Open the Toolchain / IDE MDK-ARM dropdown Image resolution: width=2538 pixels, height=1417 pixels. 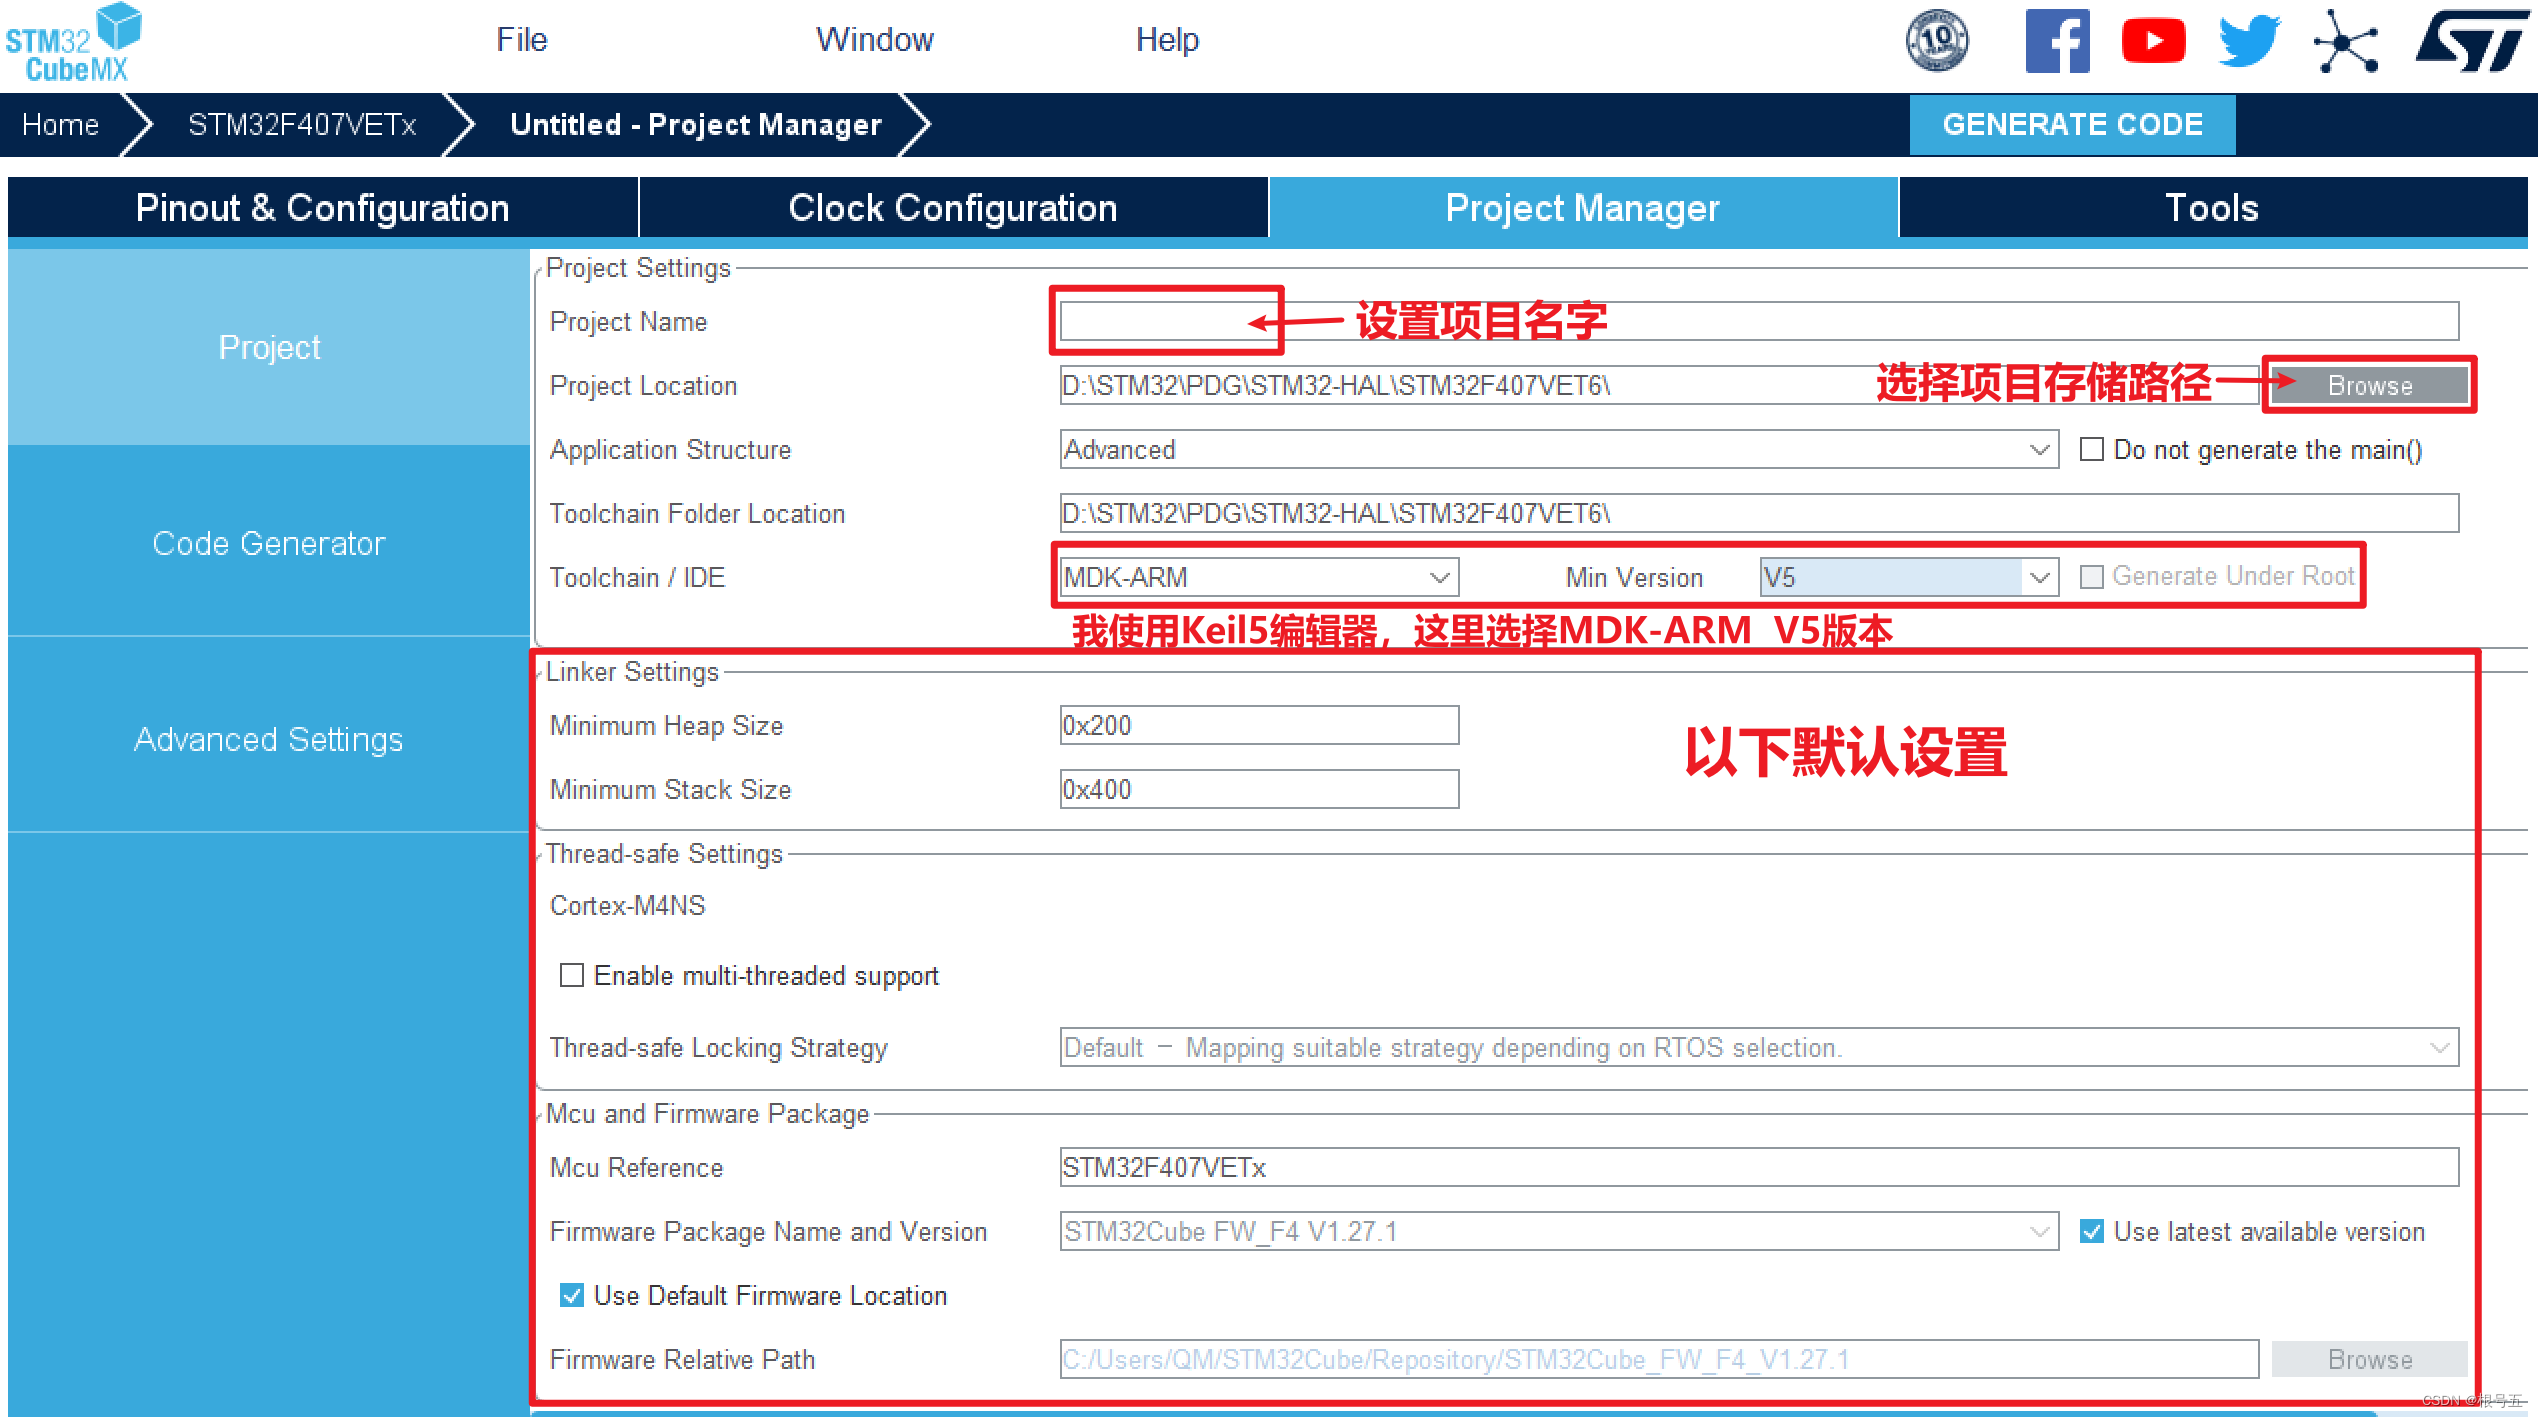point(1439,577)
